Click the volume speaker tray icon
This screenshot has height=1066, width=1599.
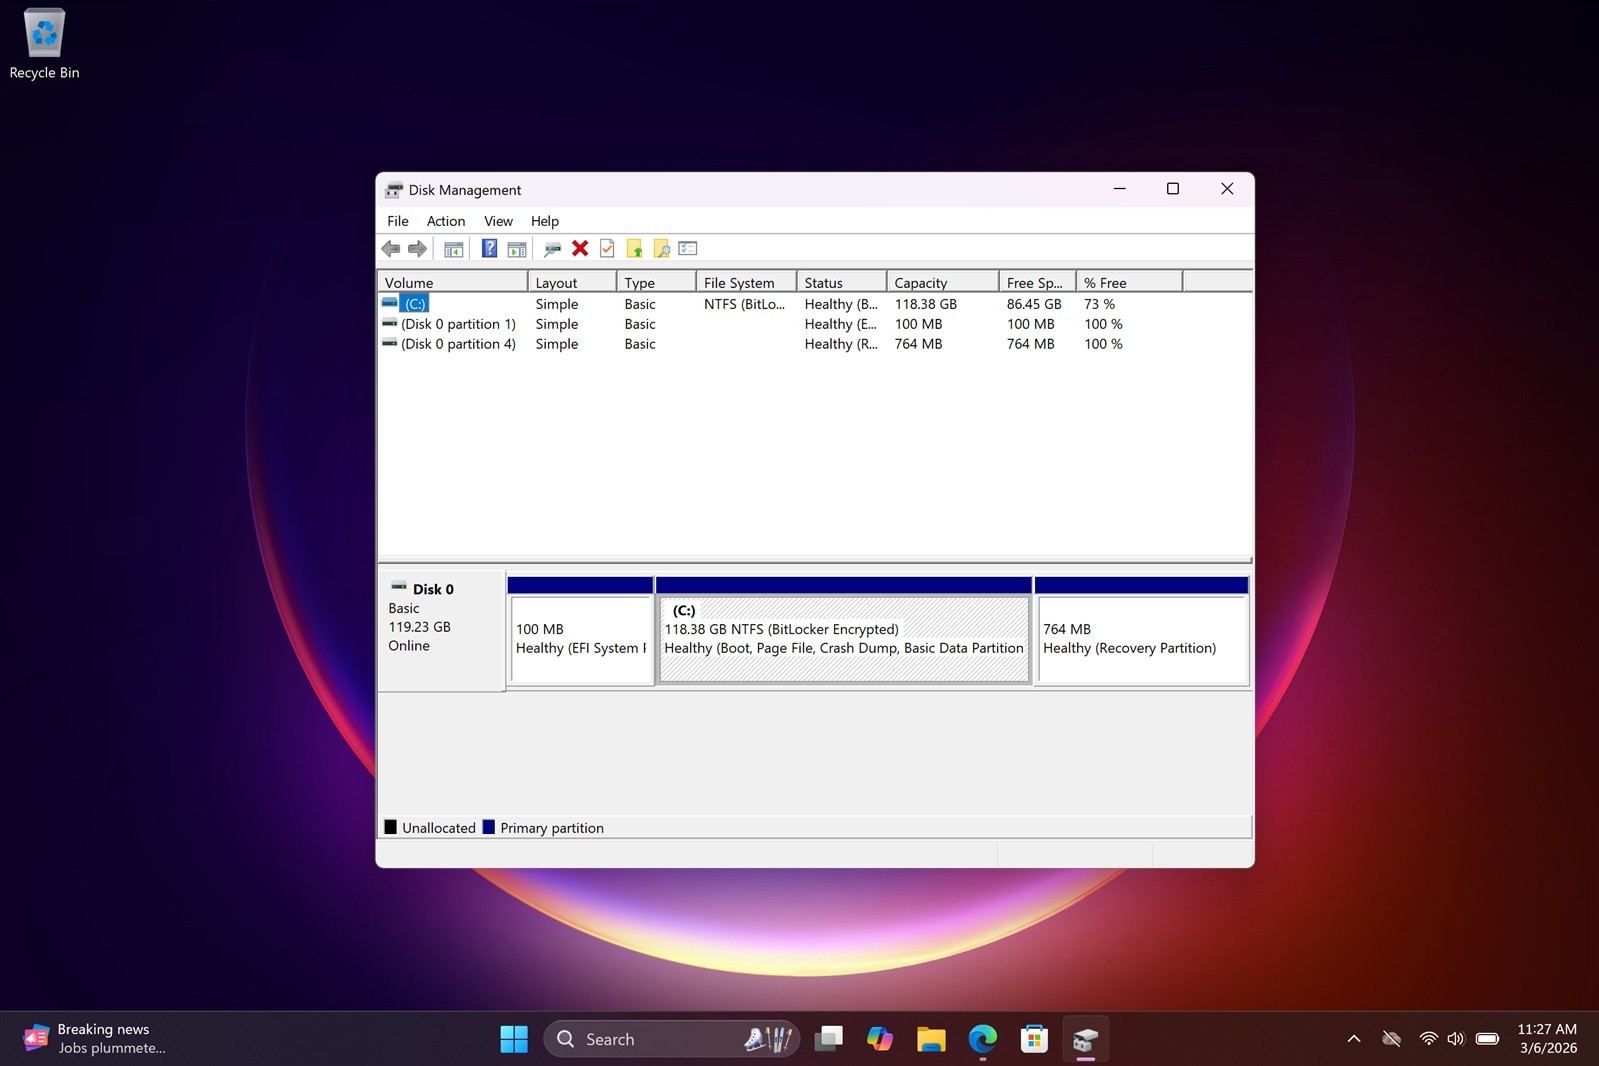click(1456, 1039)
